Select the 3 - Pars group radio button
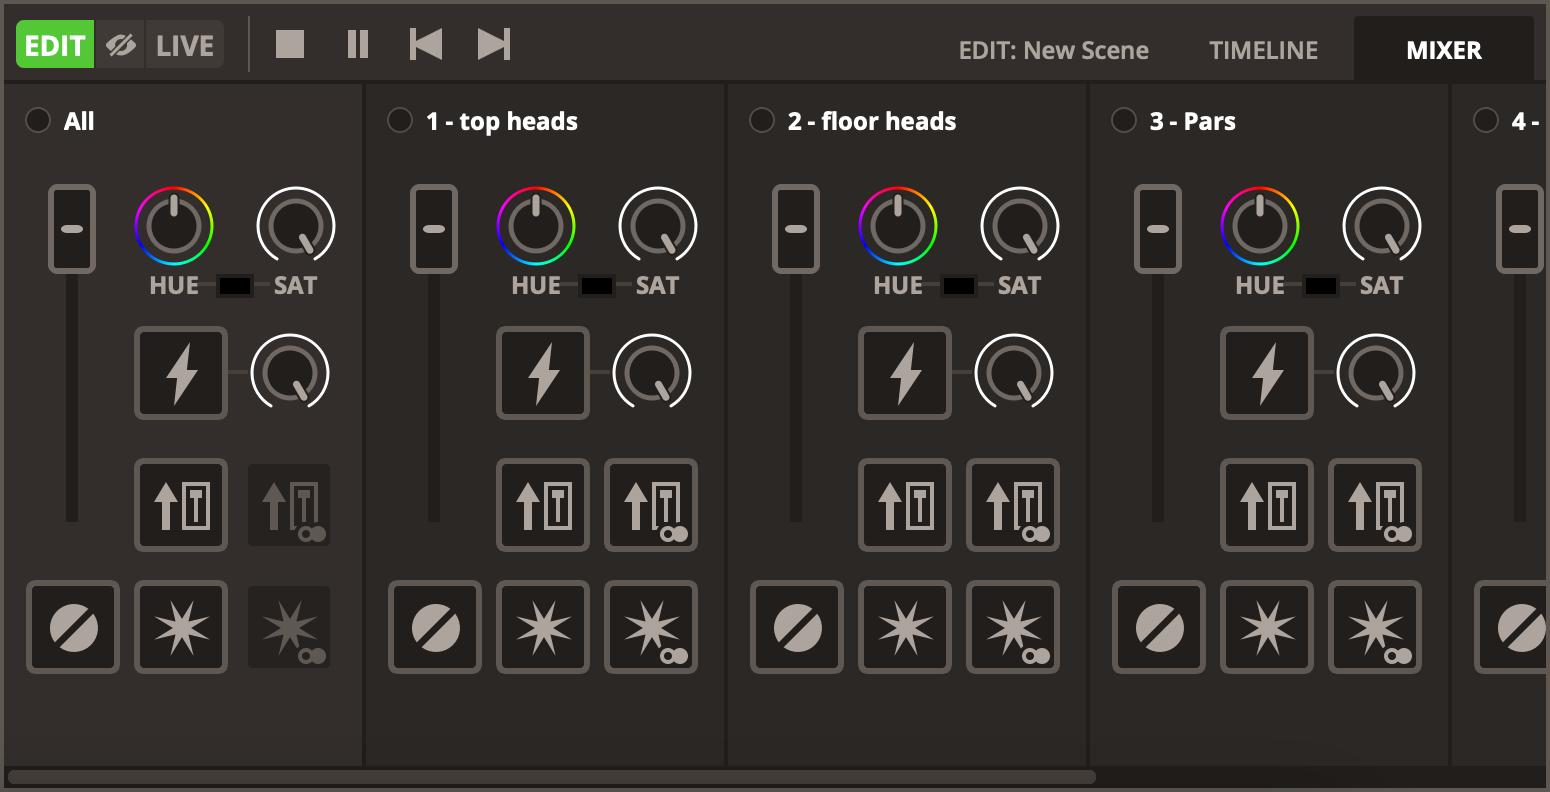Viewport: 1550px width, 792px height. 1124,121
